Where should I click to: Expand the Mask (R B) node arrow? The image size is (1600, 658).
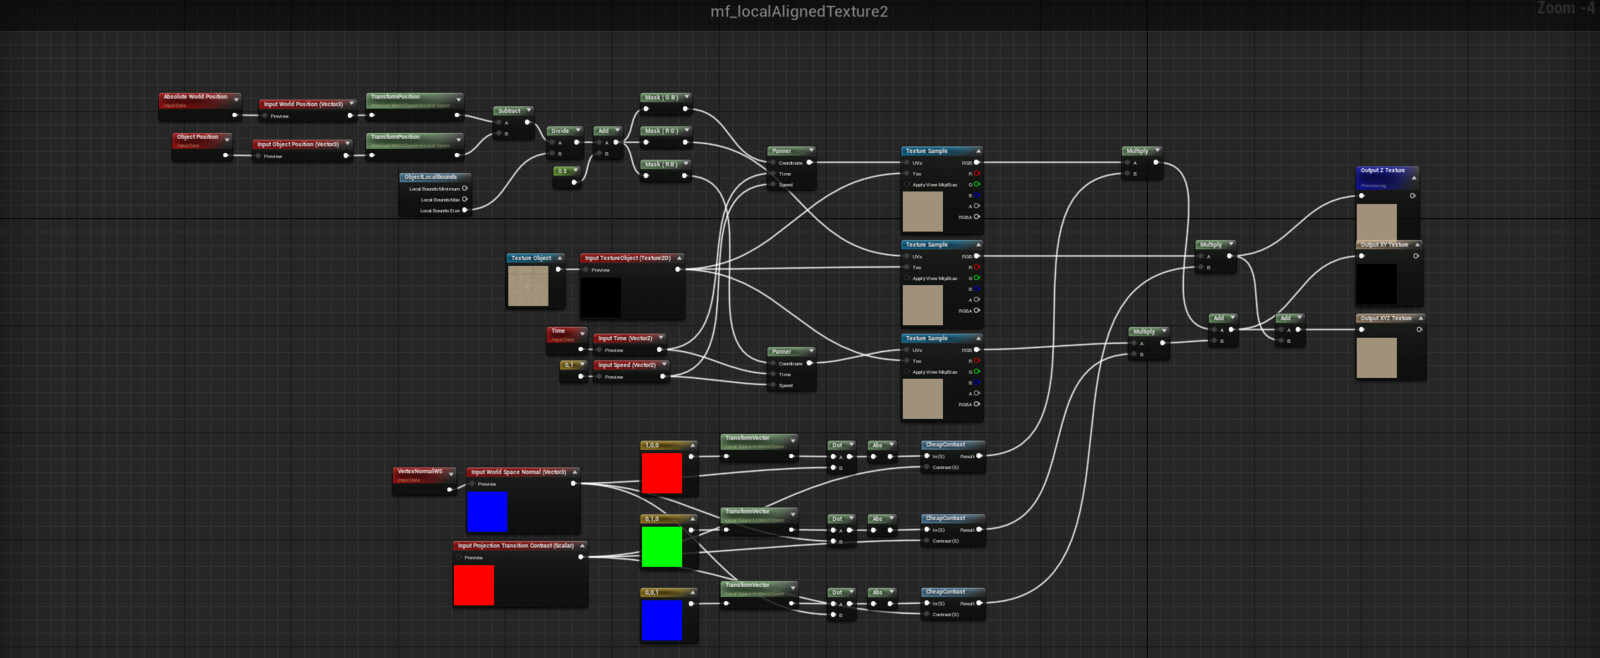point(686,164)
